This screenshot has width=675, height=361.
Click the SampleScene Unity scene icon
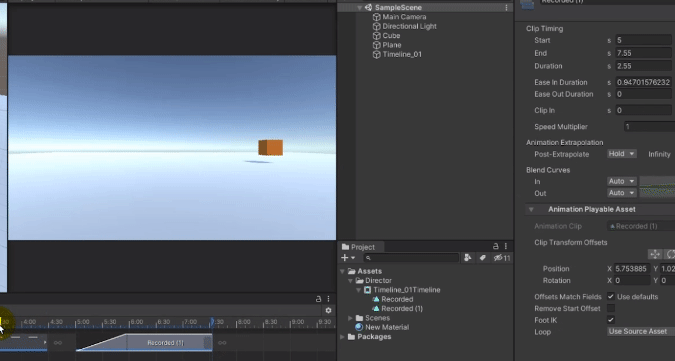pos(368,7)
